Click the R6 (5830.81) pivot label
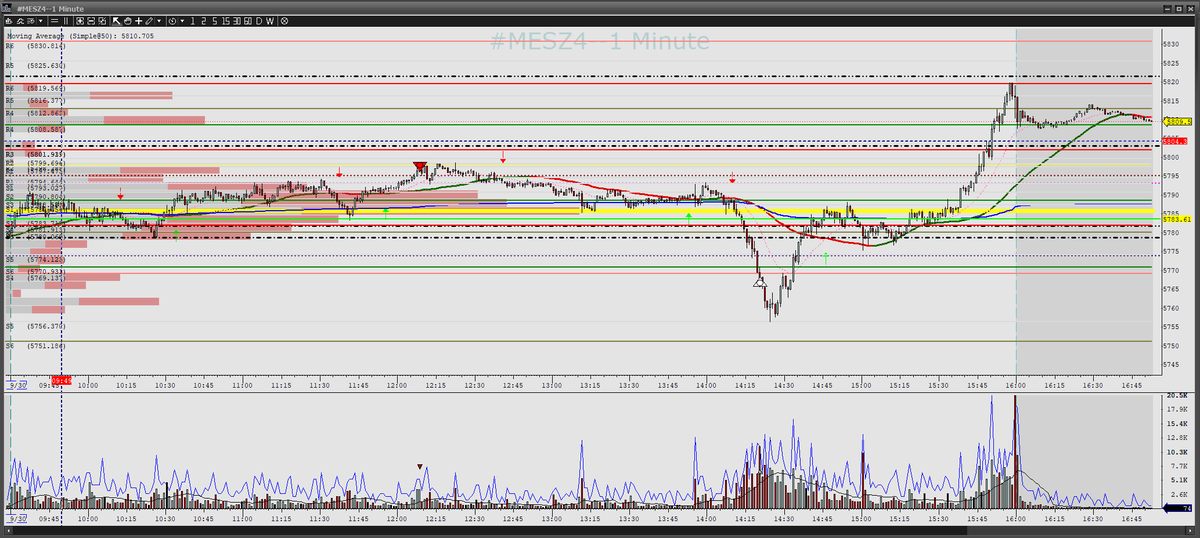Image resolution: width=1200 pixels, height=538 pixels. 35,46
